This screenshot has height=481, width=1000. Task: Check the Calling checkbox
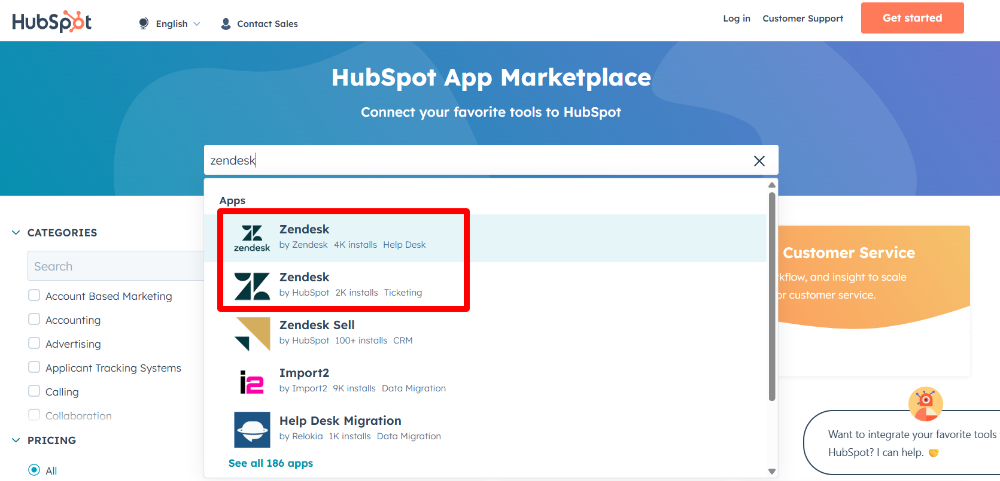pos(34,391)
